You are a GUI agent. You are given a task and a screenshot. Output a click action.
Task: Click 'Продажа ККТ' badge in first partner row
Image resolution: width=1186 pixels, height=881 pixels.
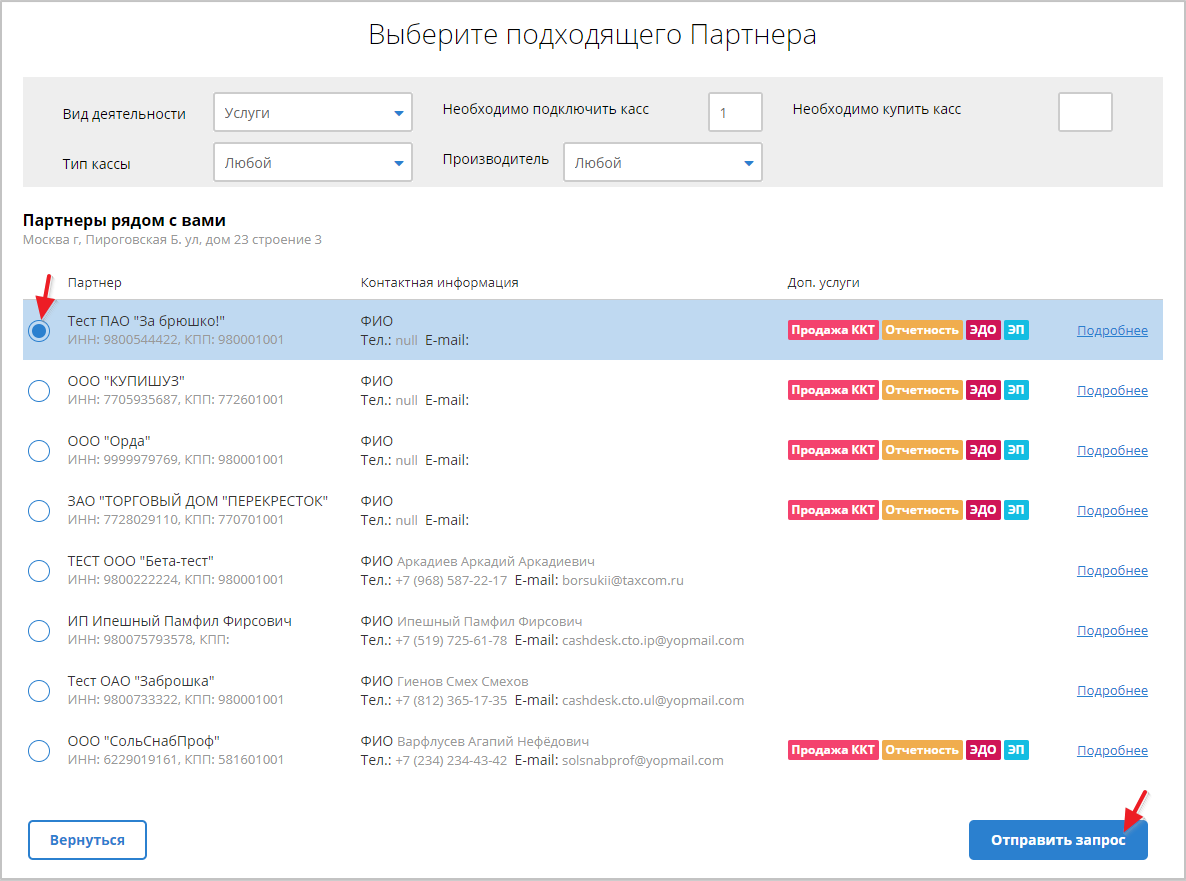click(833, 330)
